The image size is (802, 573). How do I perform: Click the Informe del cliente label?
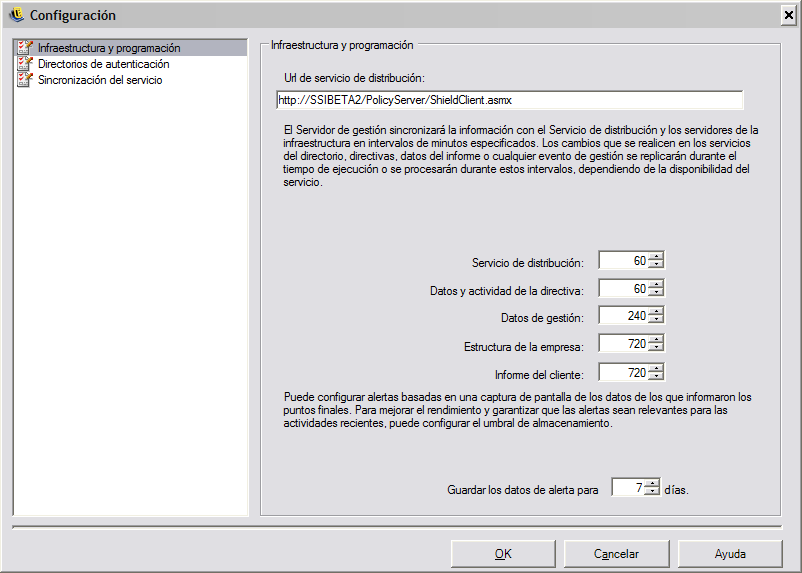(x=539, y=375)
